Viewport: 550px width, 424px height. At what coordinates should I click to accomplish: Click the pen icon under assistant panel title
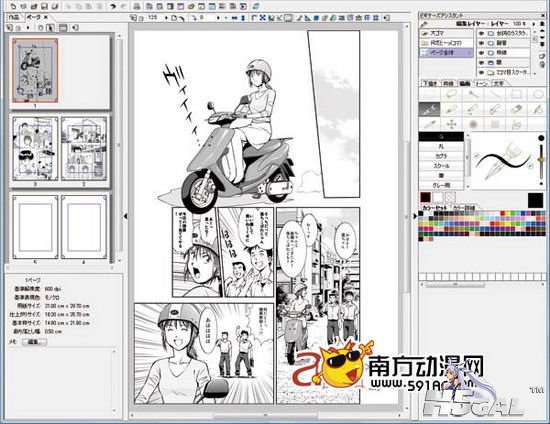coord(424,24)
